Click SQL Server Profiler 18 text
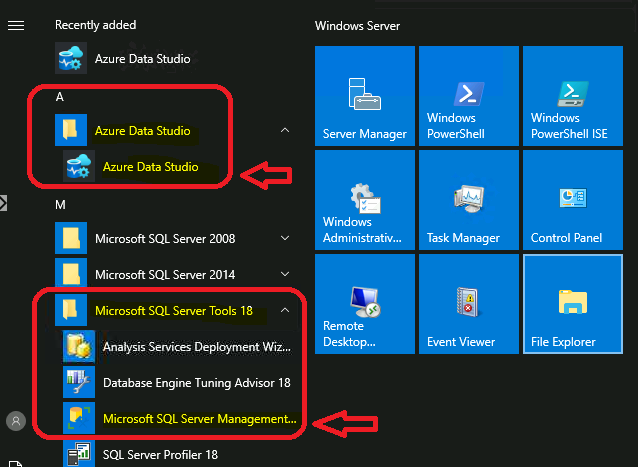 (x=160, y=455)
